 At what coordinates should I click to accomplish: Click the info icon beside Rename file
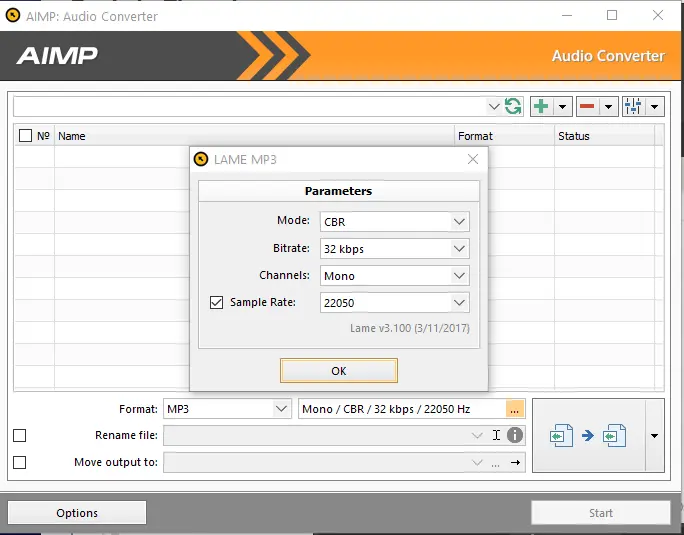click(x=515, y=435)
